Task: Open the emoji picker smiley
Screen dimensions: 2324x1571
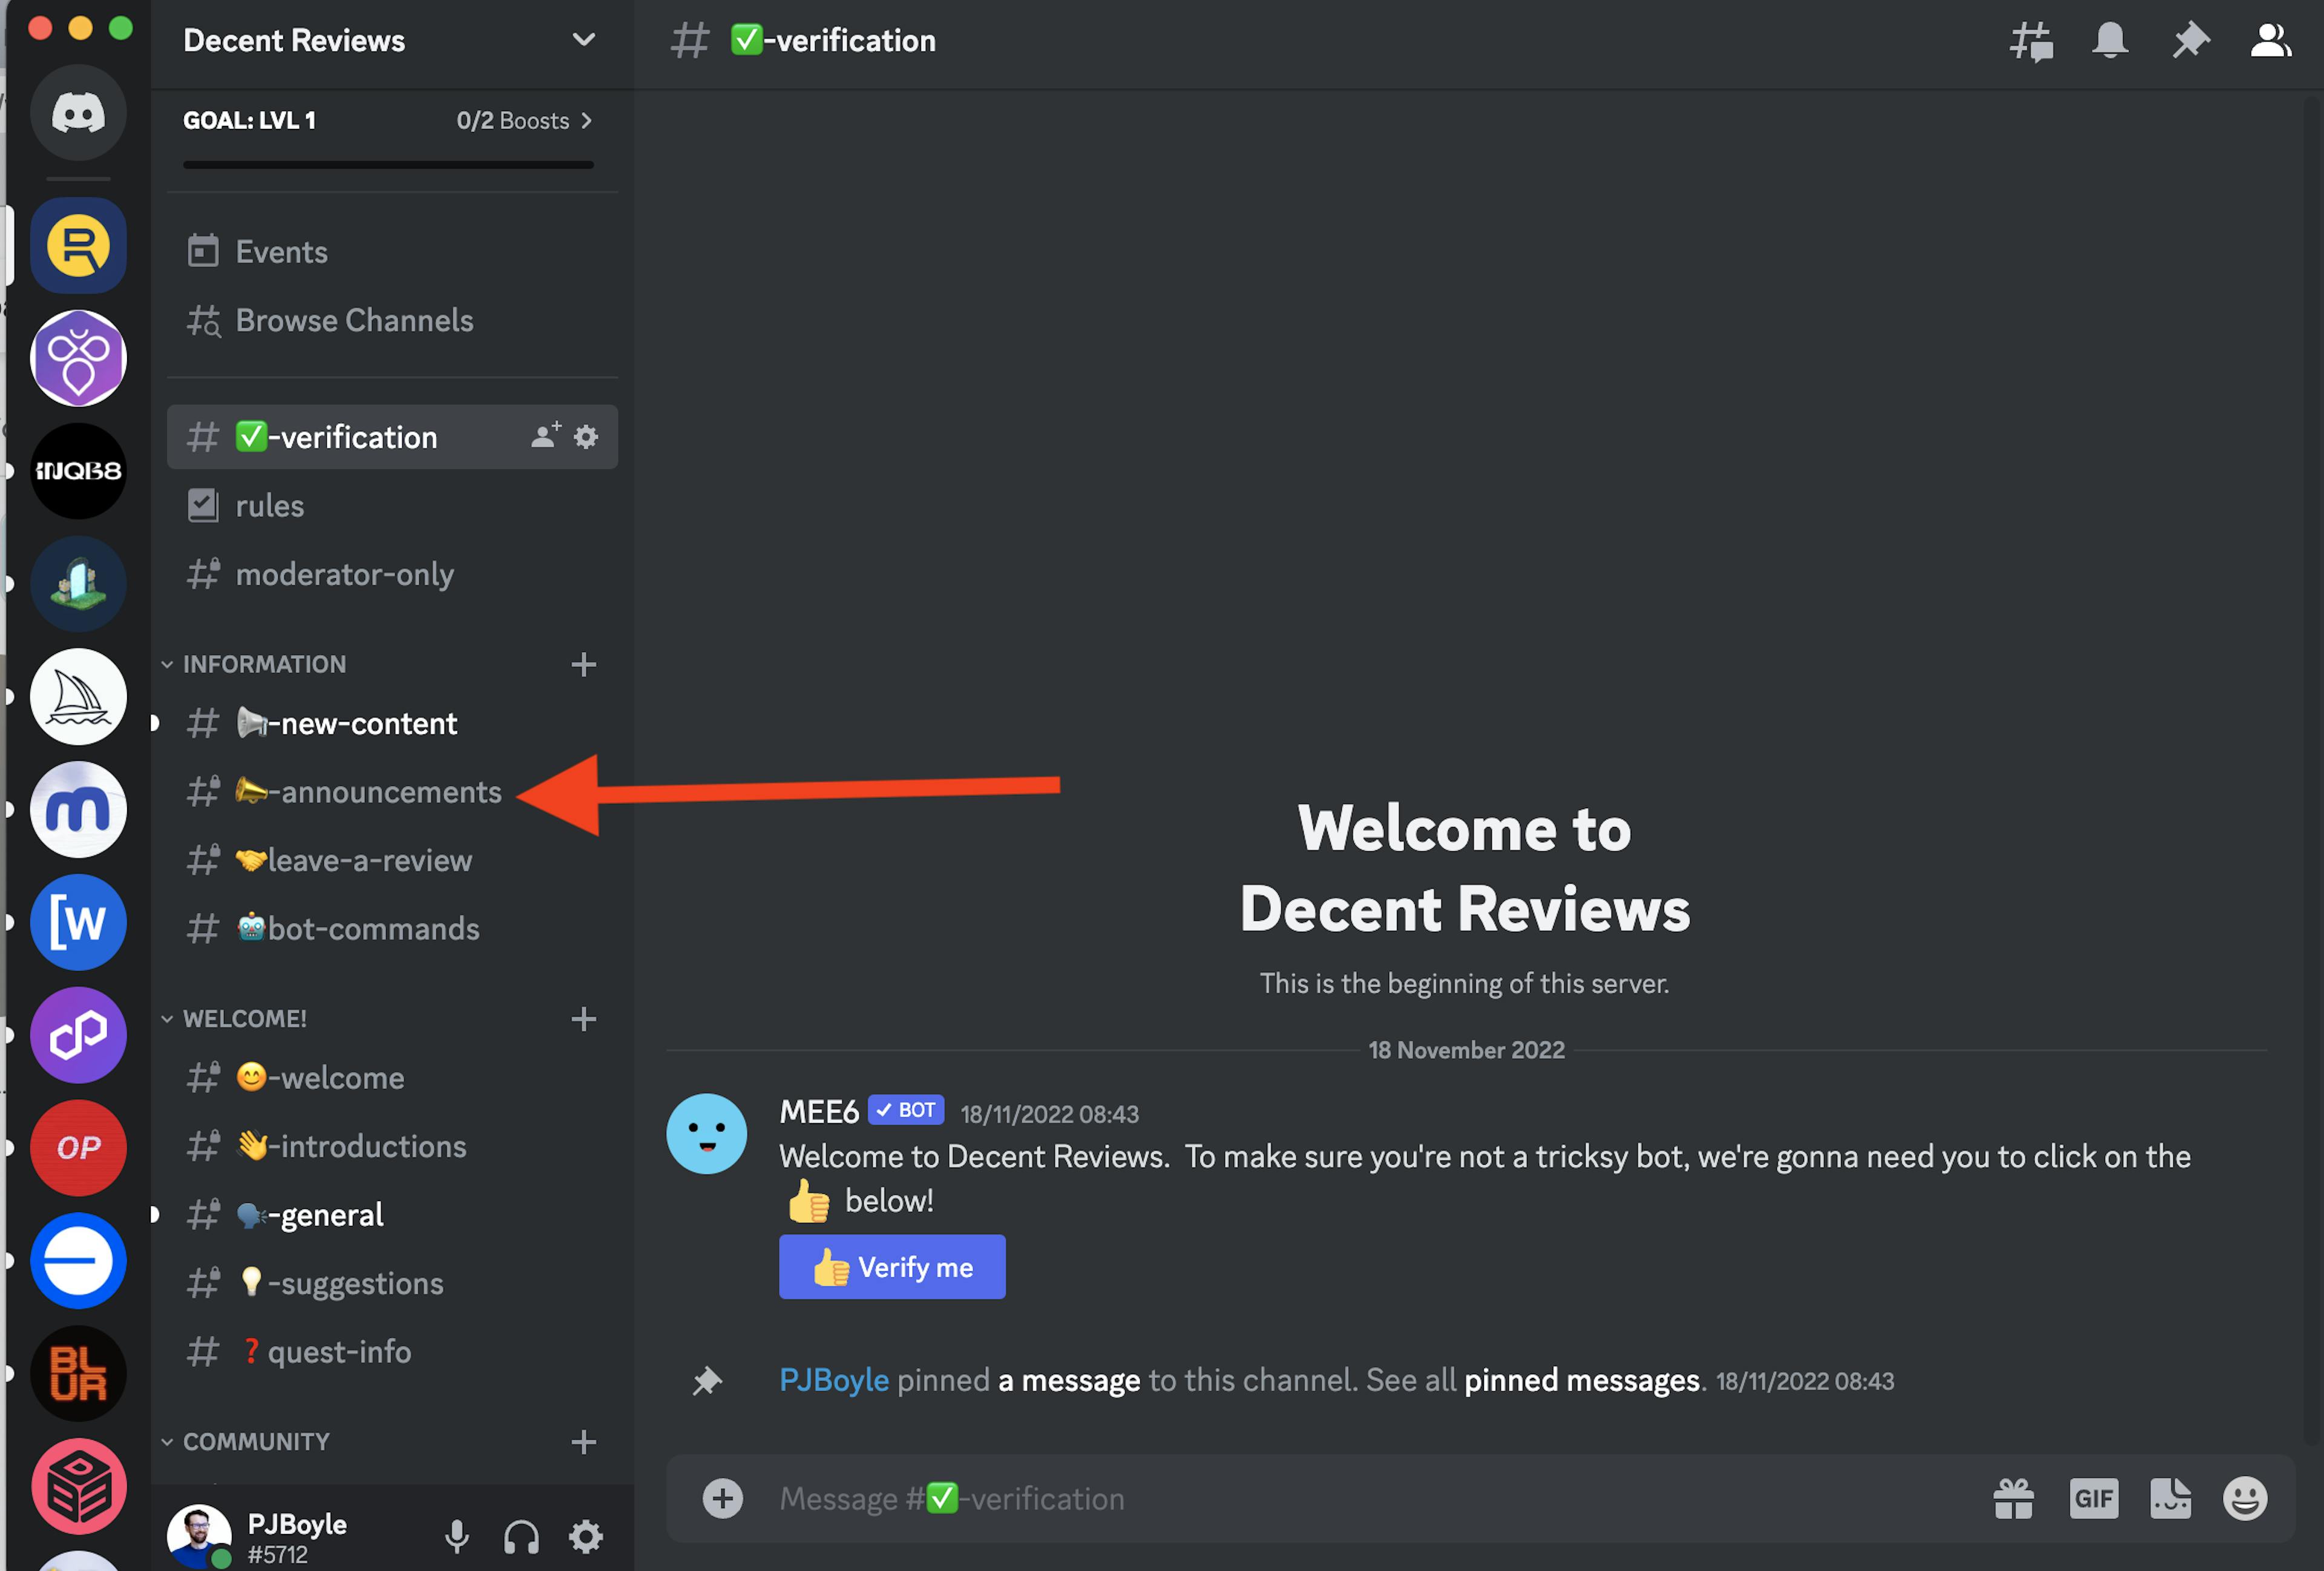Action: (2245, 1498)
